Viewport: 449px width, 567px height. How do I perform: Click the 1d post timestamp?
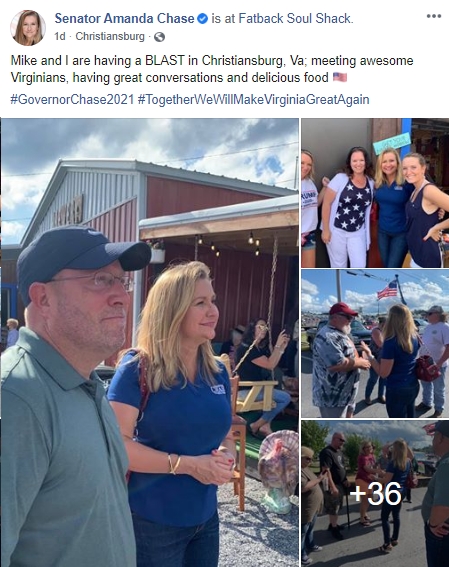[60, 37]
